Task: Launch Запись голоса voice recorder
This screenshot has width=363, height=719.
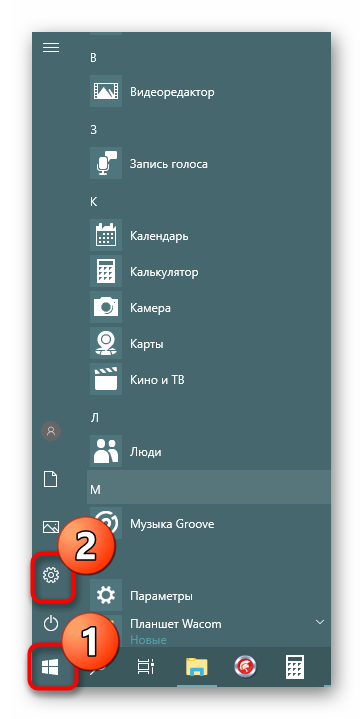Action: [209, 164]
